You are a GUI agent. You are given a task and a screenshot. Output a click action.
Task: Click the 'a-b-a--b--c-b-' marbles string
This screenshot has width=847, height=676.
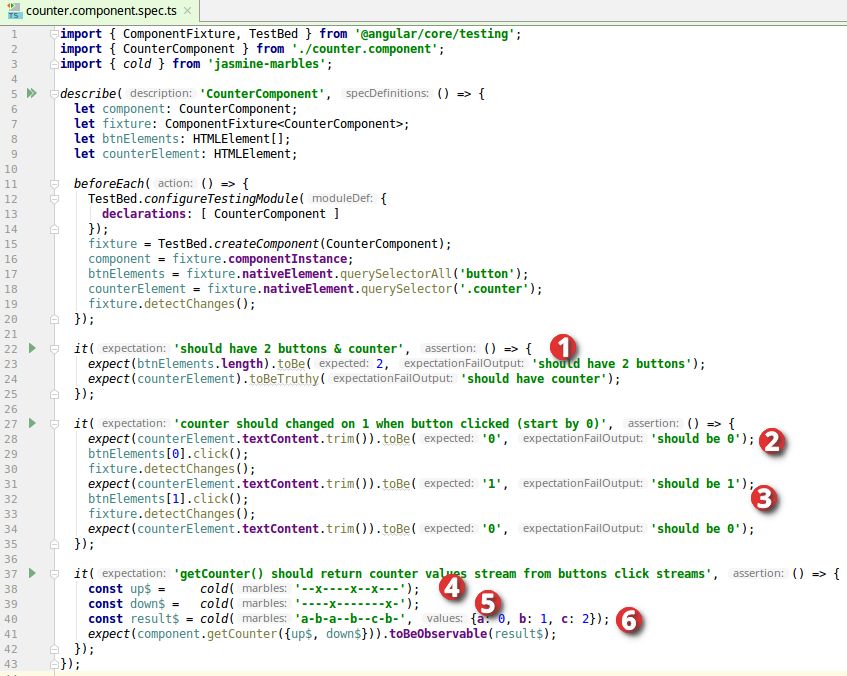pyautogui.click(x=353, y=619)
